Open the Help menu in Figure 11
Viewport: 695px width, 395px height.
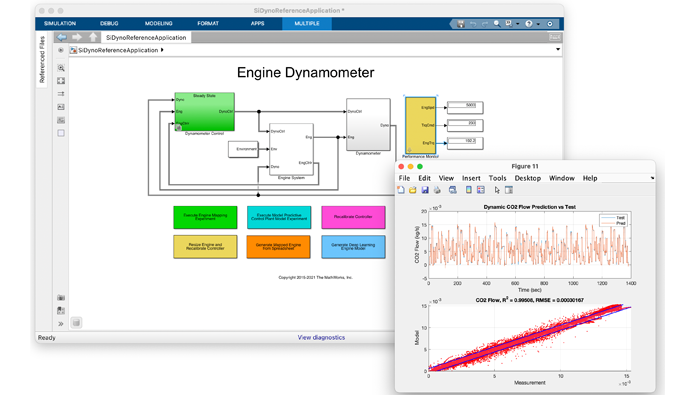(590, 178)
